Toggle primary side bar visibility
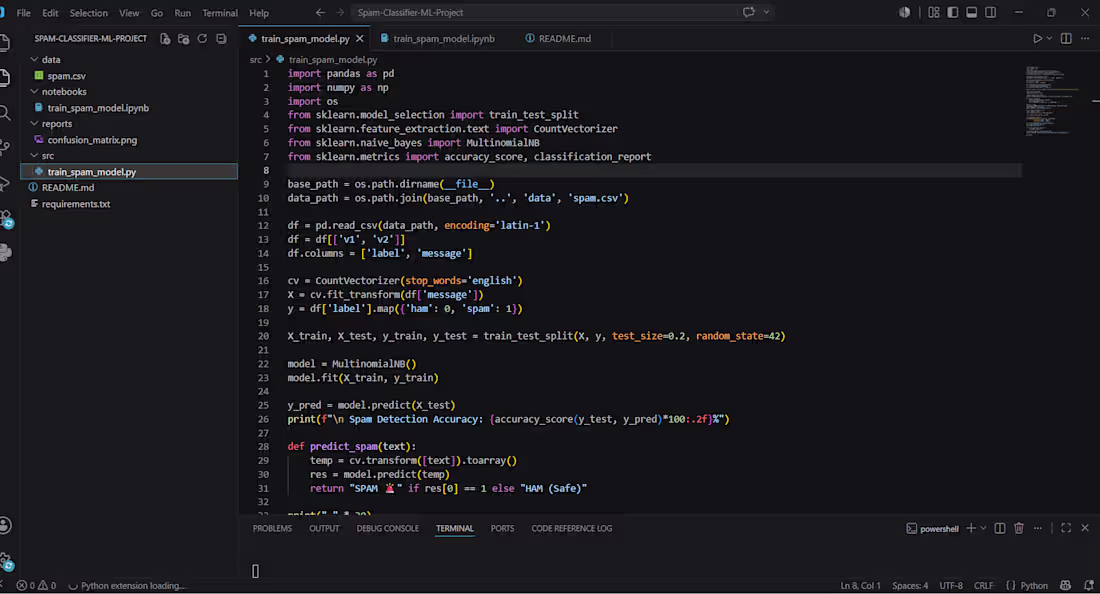Viewport: 1100px width, 594px height. click(953, 13)
